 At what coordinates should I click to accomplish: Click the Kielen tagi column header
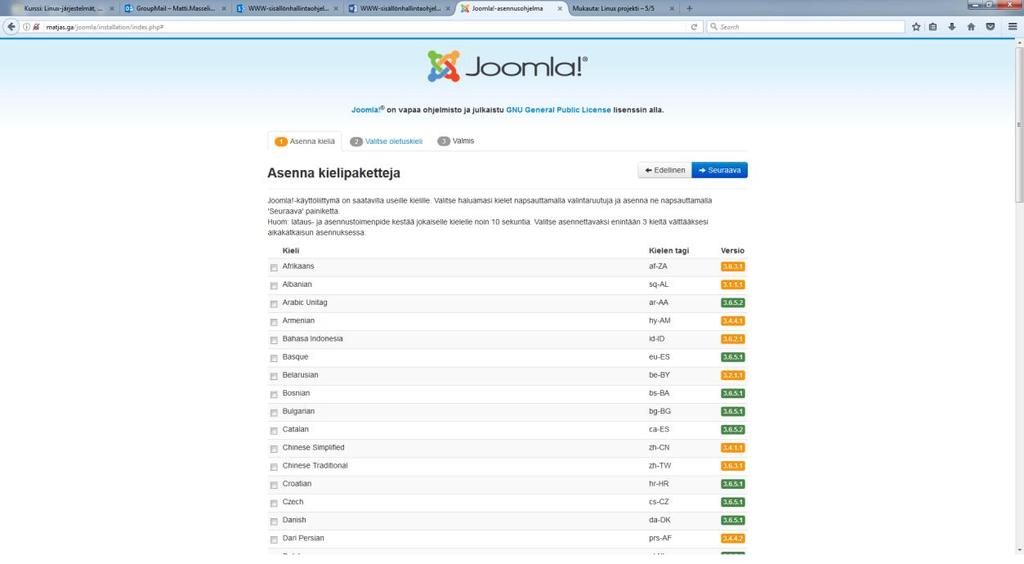pyautogui.click(x=669, y=251)
